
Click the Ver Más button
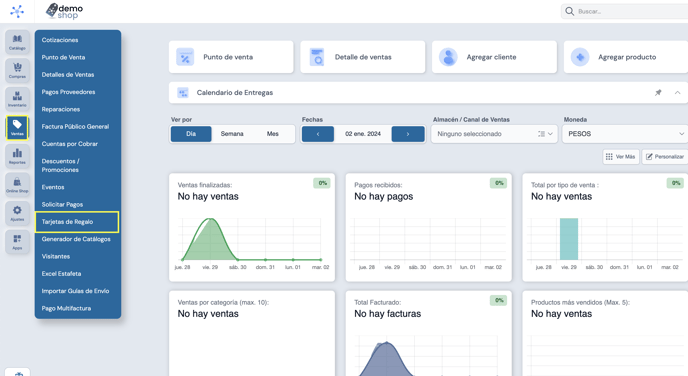pos(621,157)
